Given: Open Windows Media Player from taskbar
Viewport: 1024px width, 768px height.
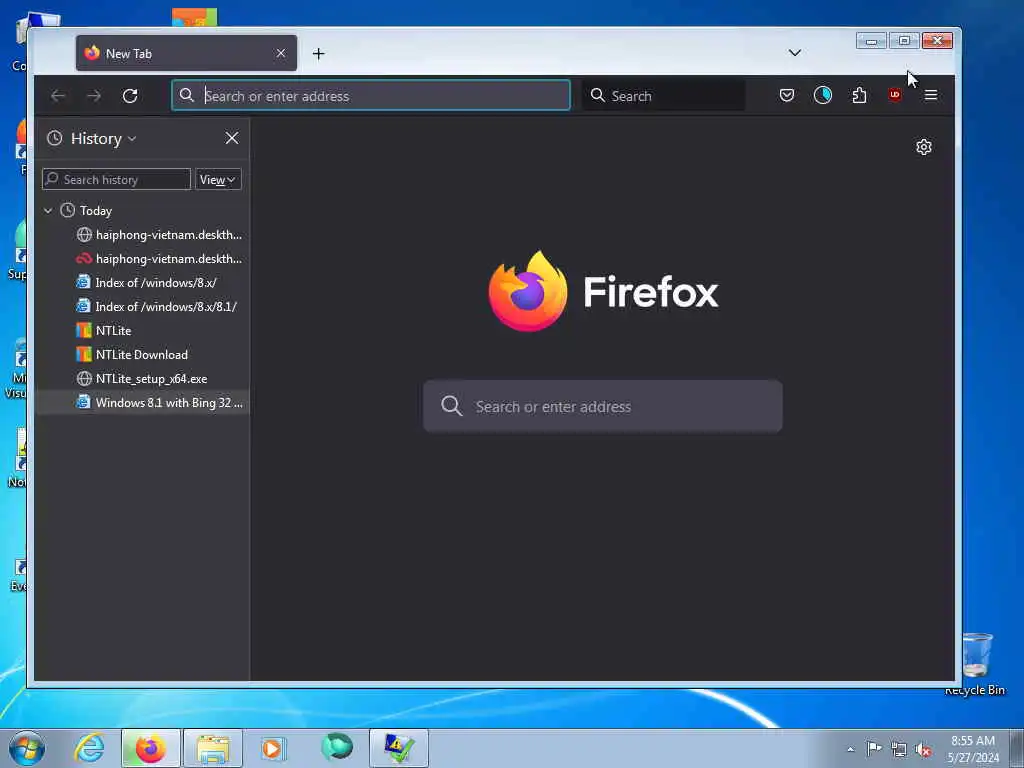Looking at the screenshot, I should pyautogui.click(x=274, y=748).
